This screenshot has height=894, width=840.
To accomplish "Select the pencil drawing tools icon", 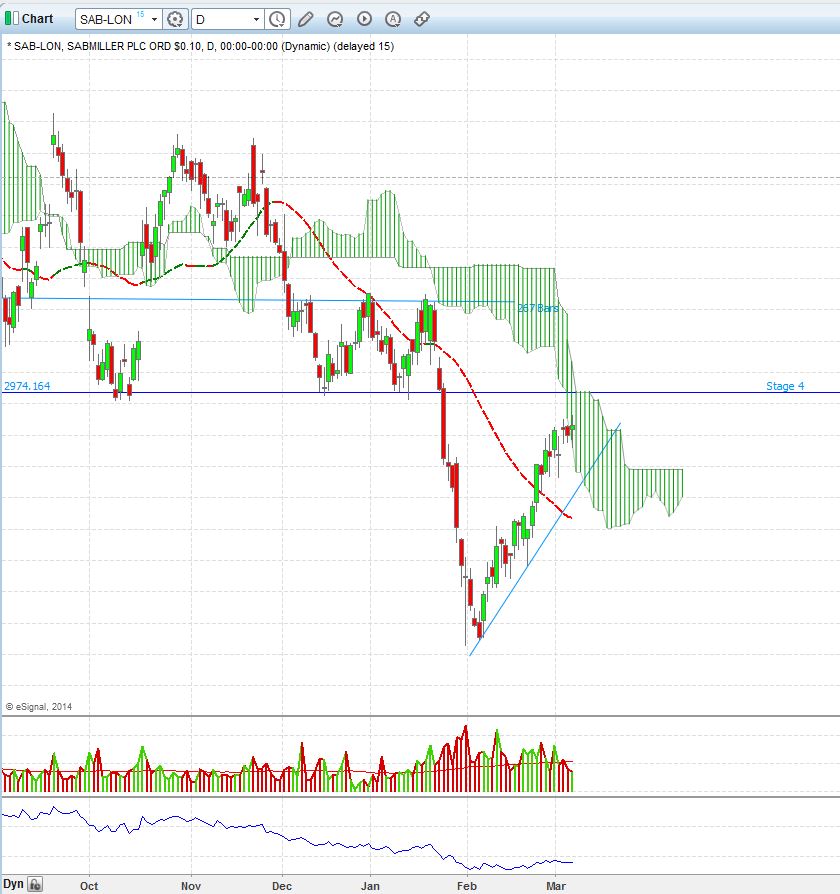I will click(306, 19).
